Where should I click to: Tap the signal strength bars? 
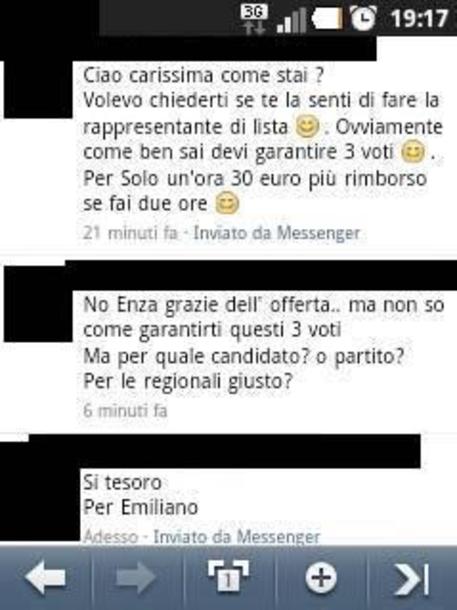pyautogui.click(x=291, y=20)
